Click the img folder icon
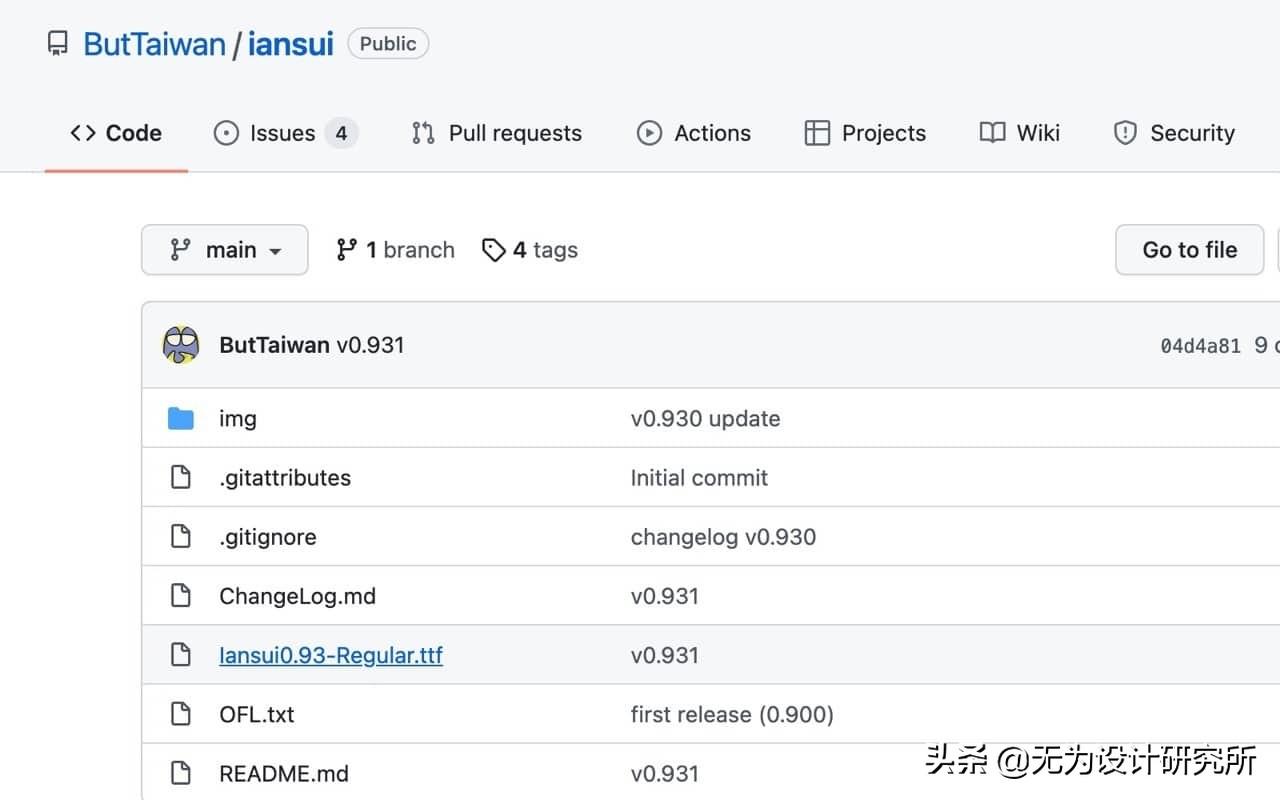The image size is (1280, 800). (181, 418)
